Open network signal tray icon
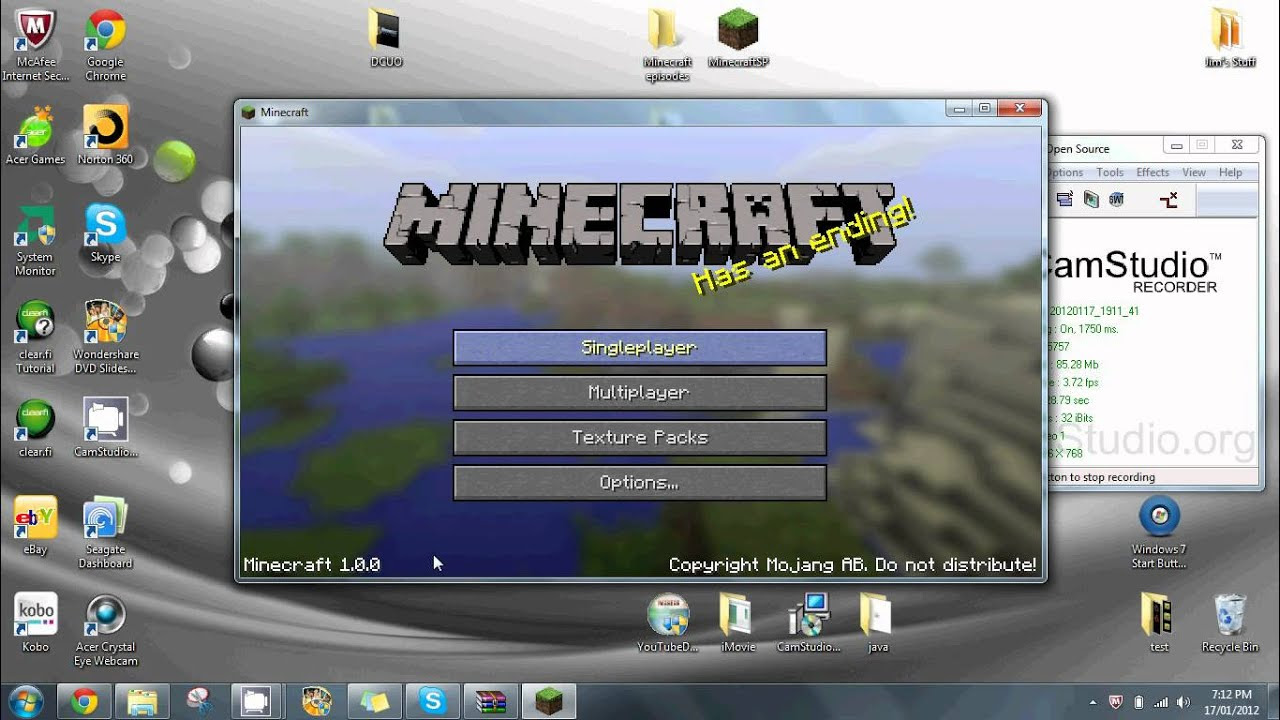1280x720 pixels. pos(1161,702)
